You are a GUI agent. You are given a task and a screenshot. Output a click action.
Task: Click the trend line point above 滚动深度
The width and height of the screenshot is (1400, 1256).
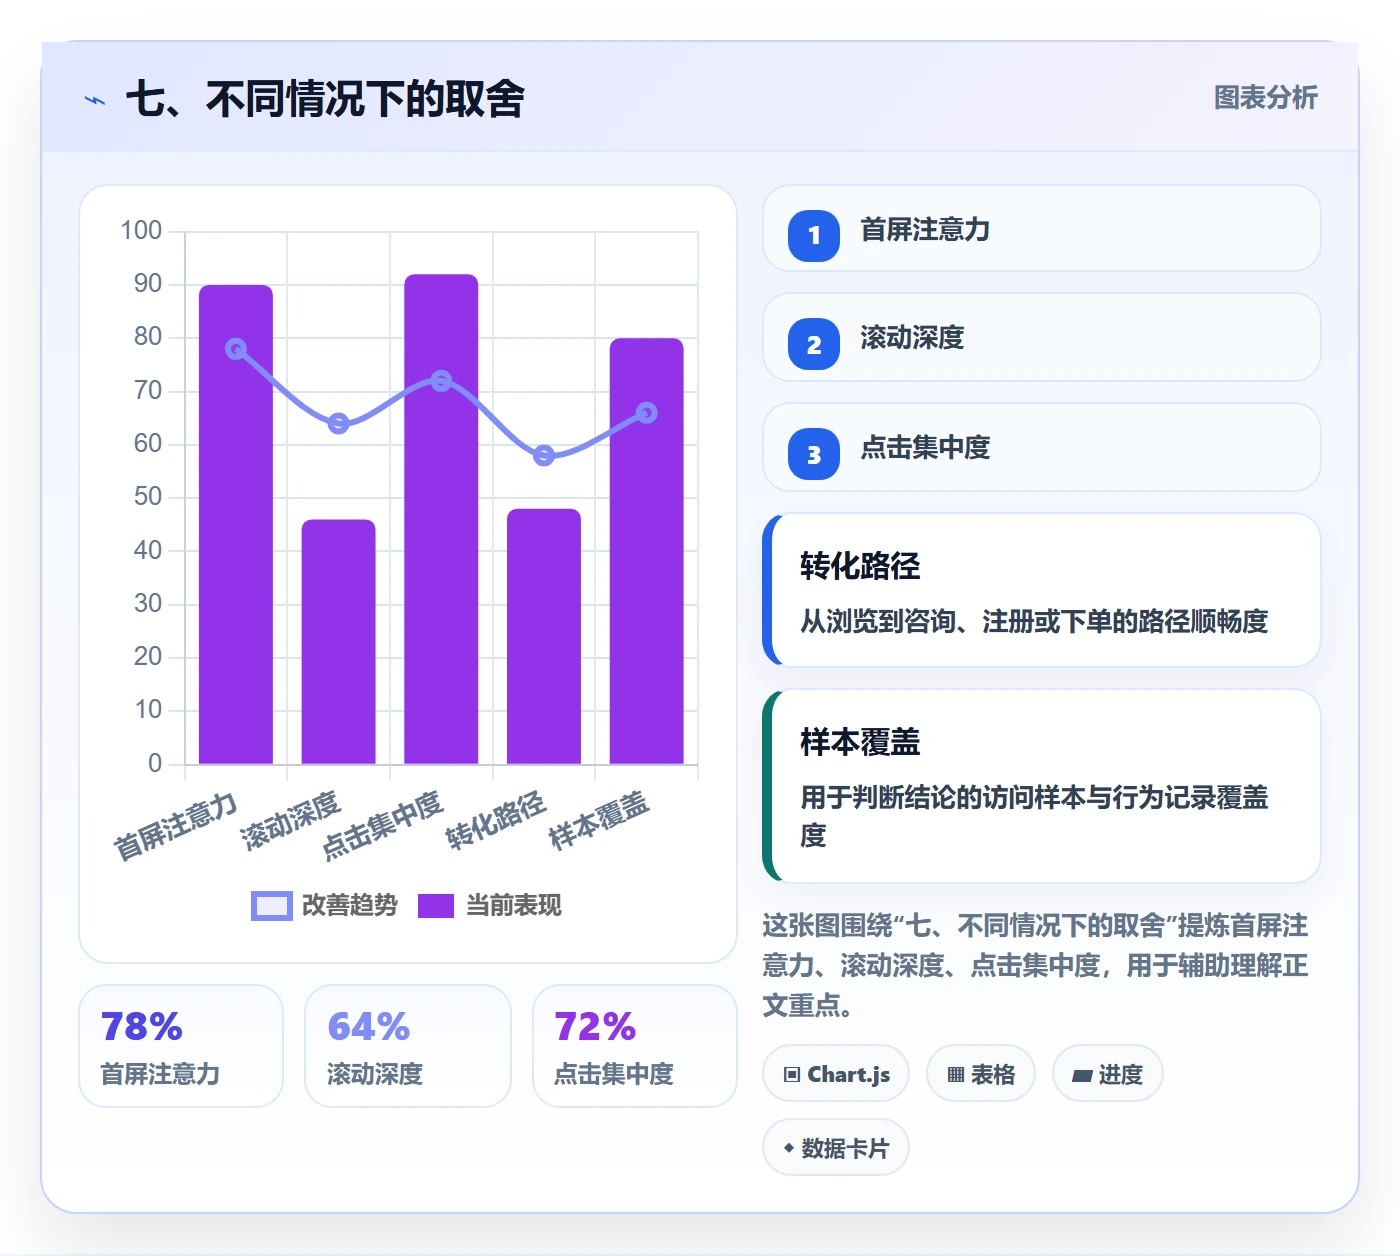(x=339, y=424)
